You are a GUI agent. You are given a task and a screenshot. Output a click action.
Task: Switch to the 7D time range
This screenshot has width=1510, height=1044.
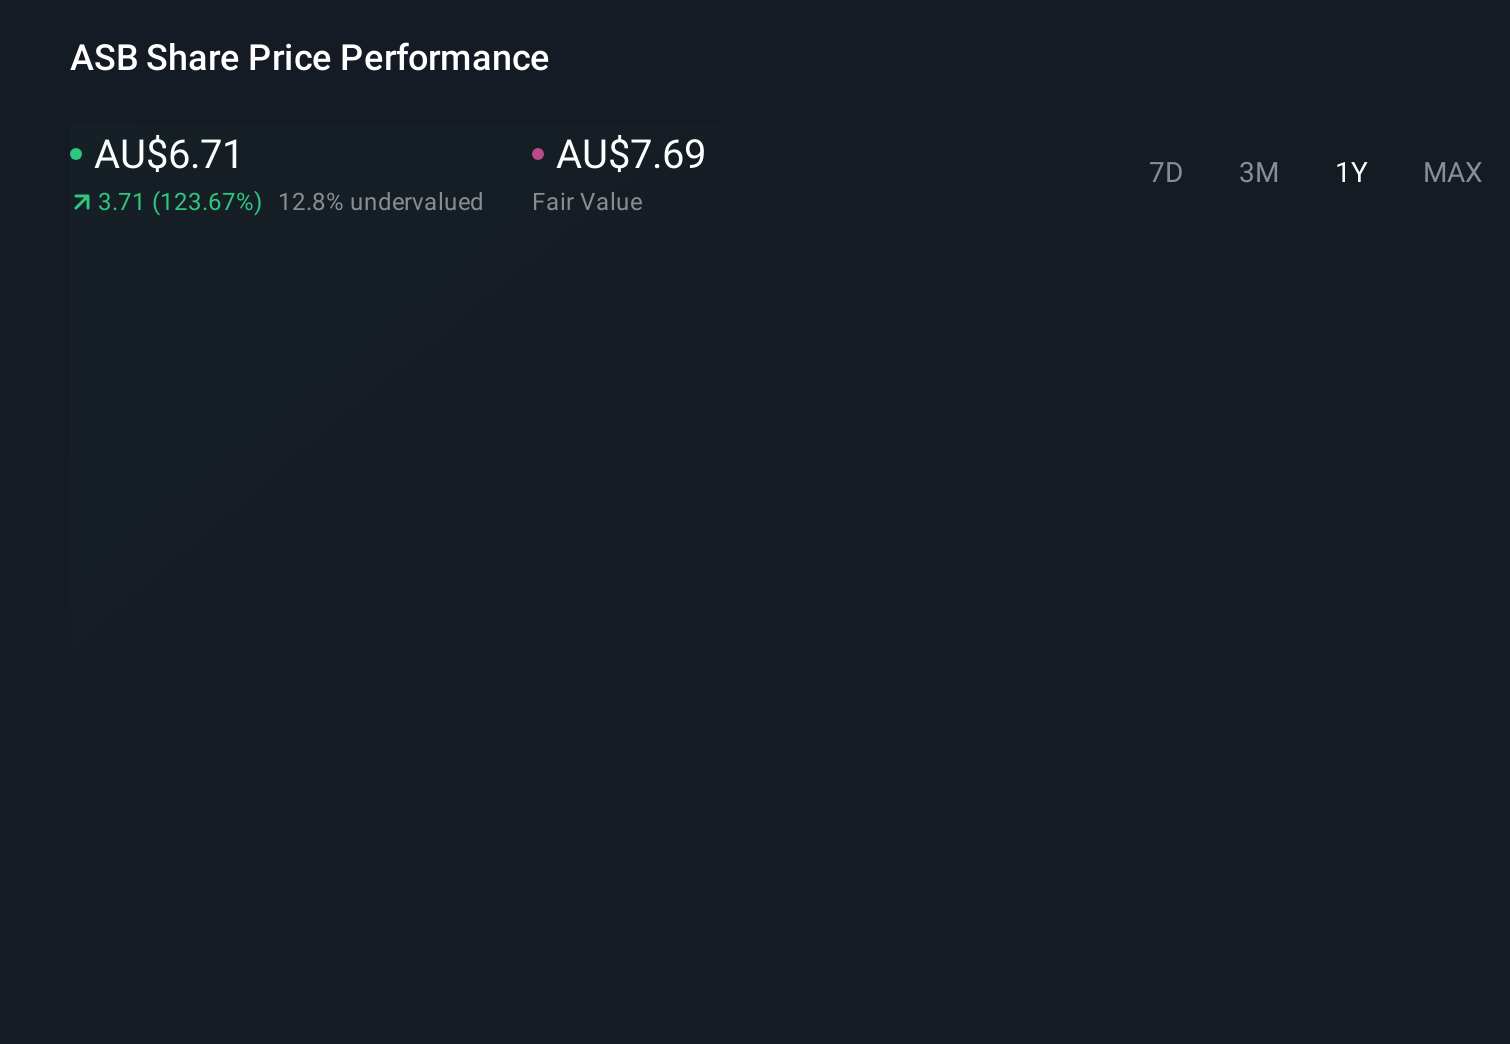[x=1166, y=172]
